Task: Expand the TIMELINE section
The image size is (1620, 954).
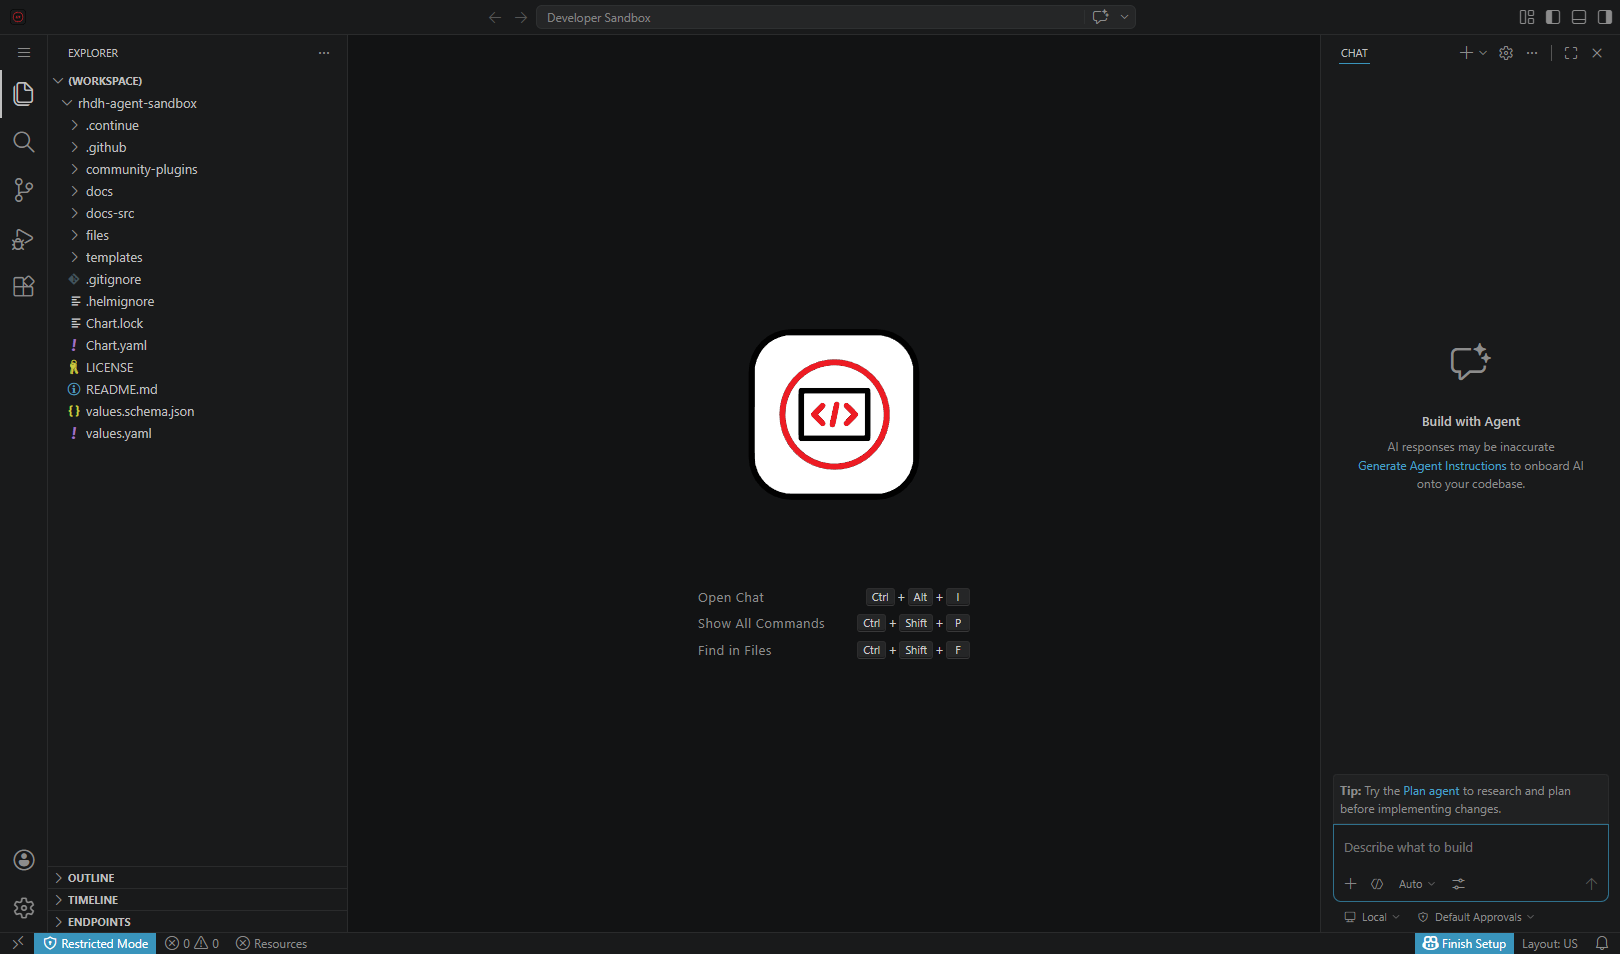Action: coord(198,900)
